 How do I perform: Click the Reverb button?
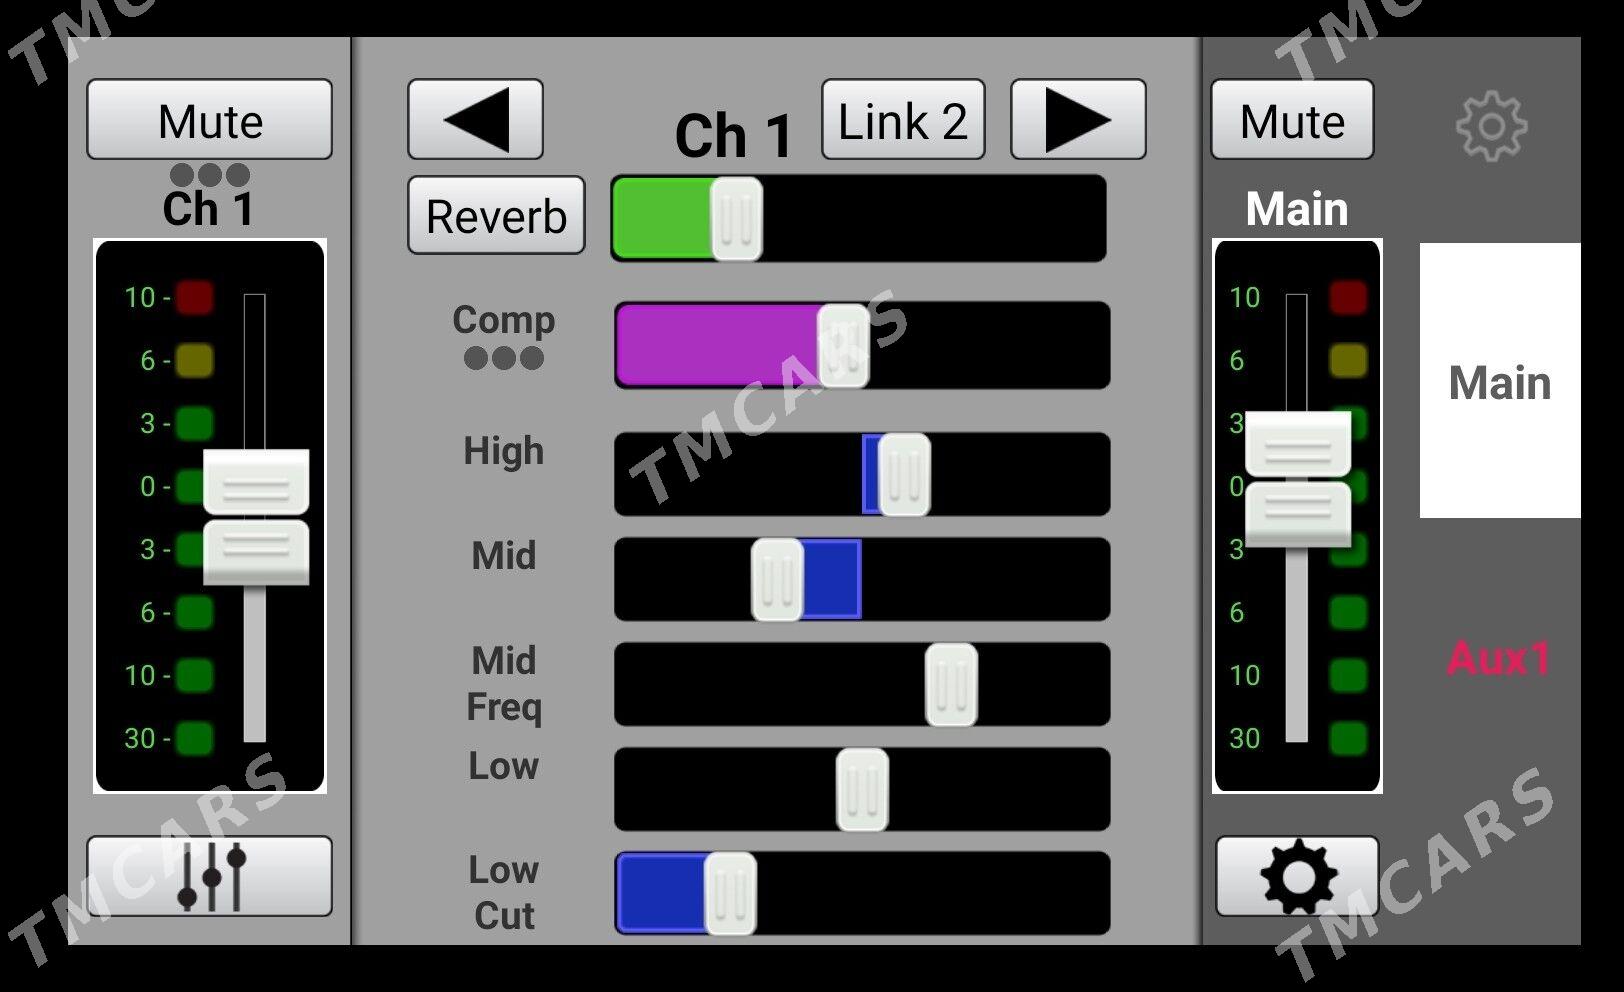coord(496,215)
